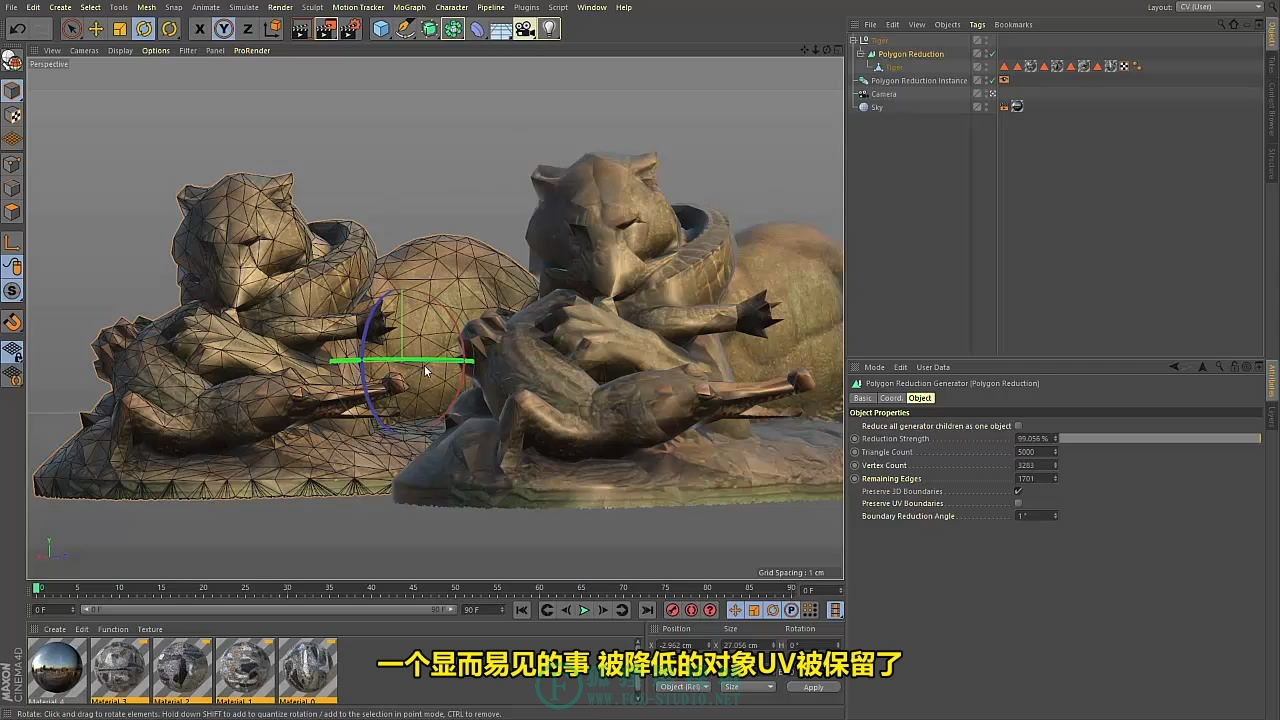Select the Polygon Reduction Instance object
Image resolution: width=1280 pixels, height=720 pixels.
pyautogui.click(x=919, y=81)
